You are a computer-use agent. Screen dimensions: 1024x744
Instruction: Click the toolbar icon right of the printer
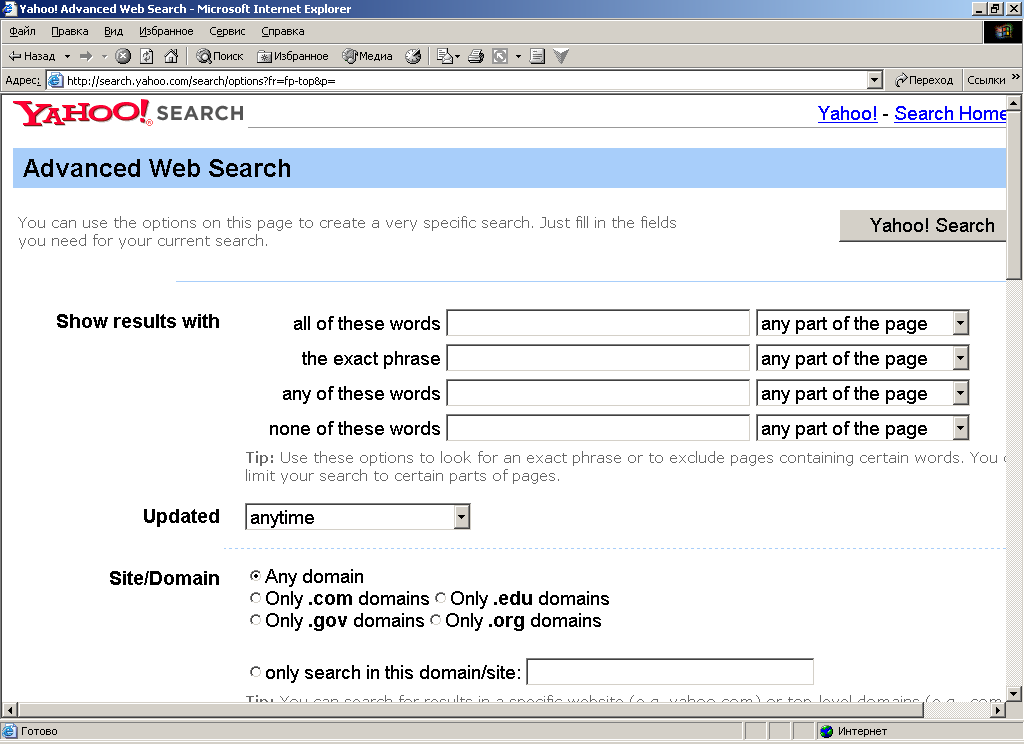coord(500,56)
